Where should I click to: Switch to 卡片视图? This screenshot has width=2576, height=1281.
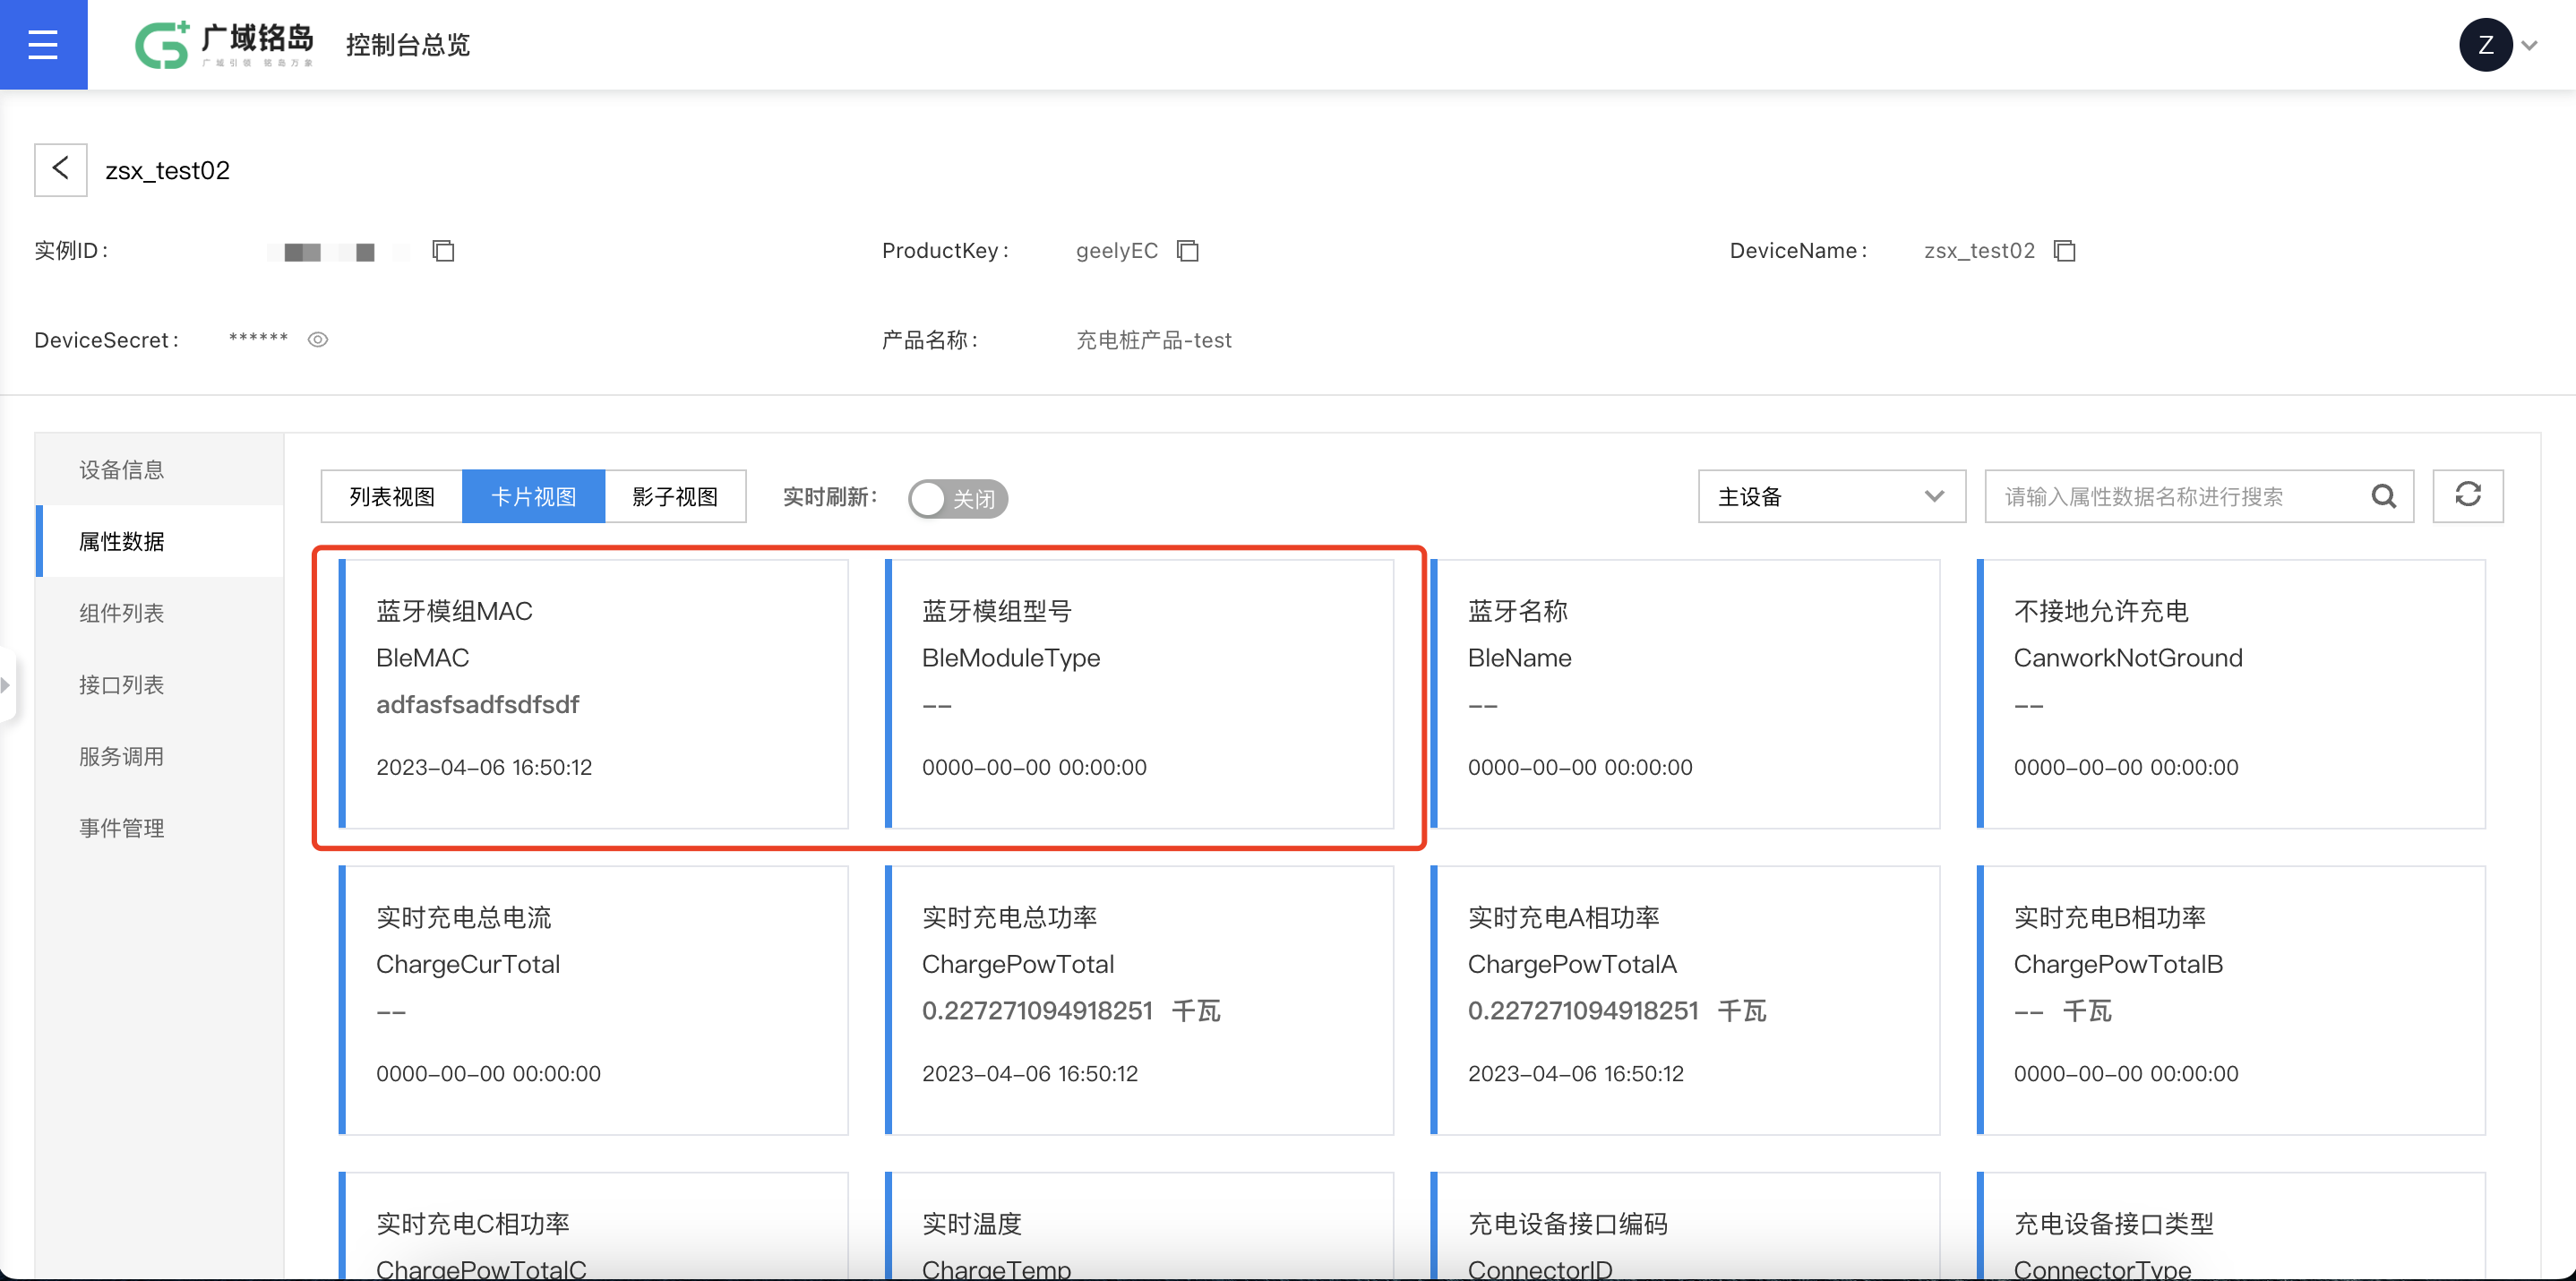click(533, 497)
